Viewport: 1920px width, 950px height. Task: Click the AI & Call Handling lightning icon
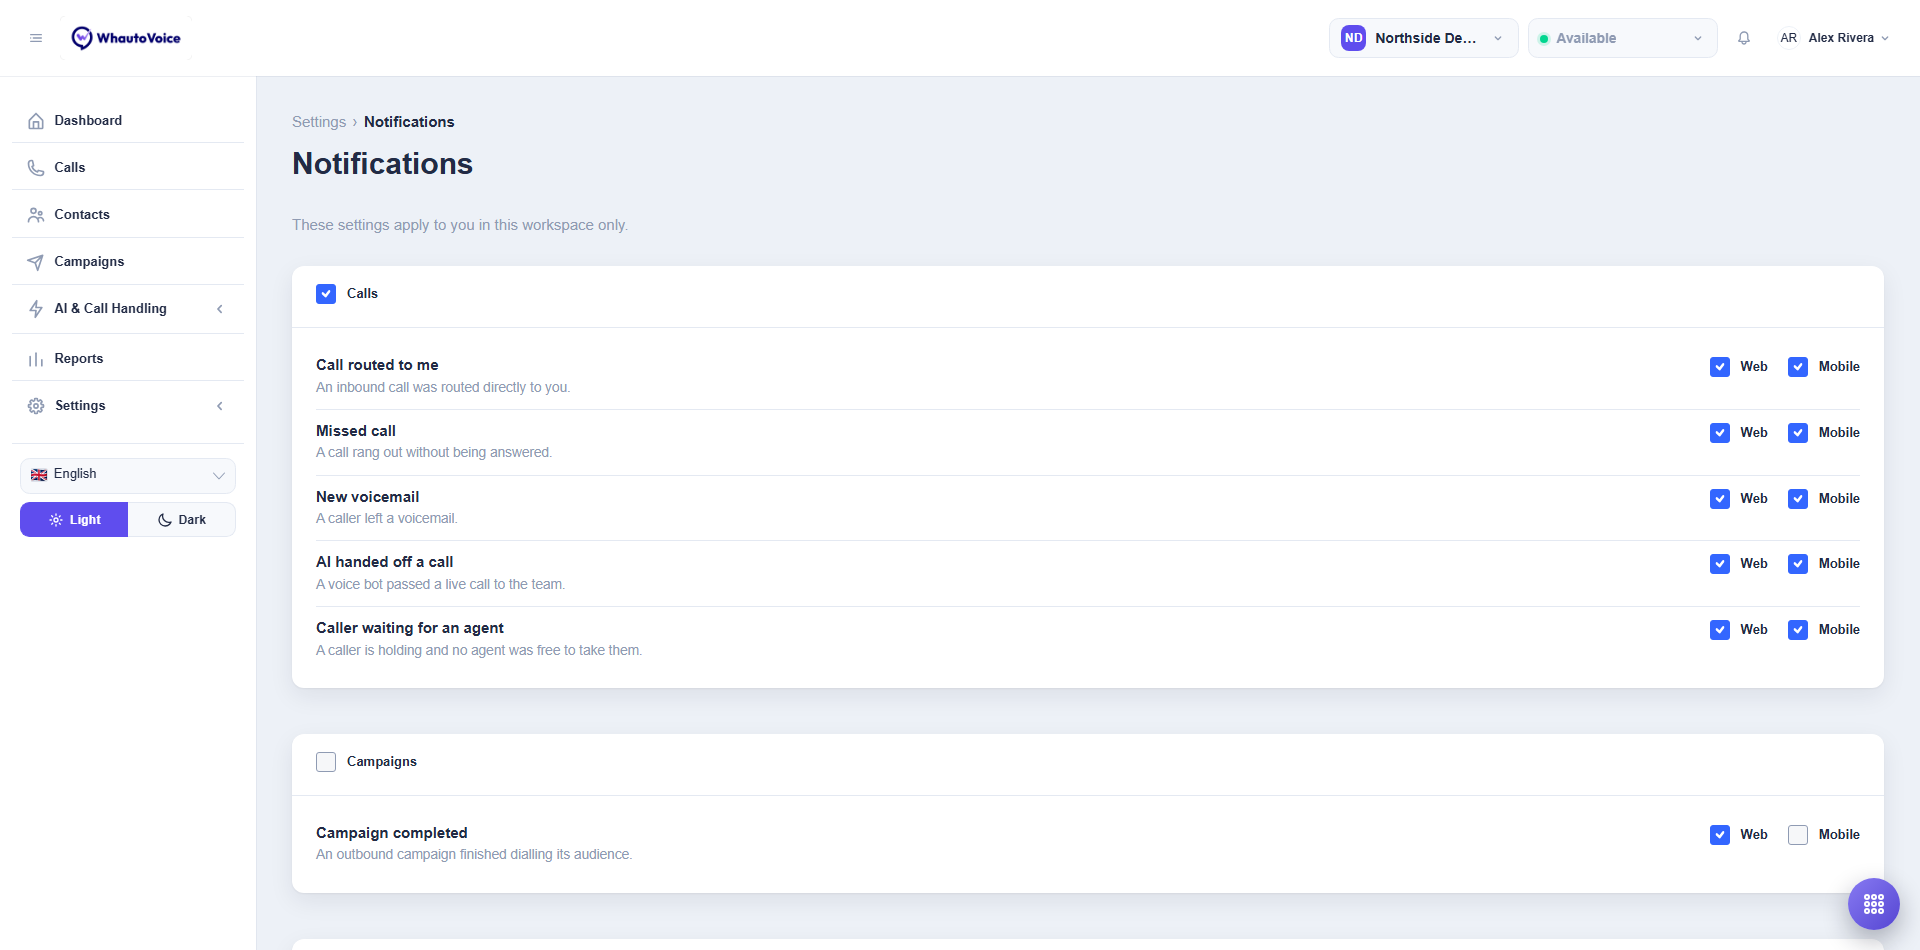[x=36, y=309]
